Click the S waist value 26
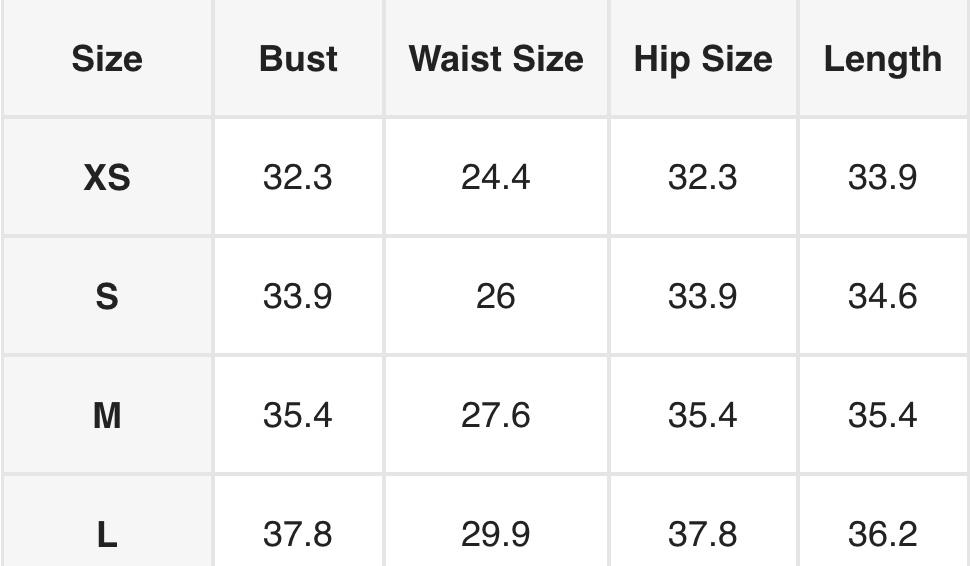The height and width of the screenshot is (566, 970). coord(496,297)
